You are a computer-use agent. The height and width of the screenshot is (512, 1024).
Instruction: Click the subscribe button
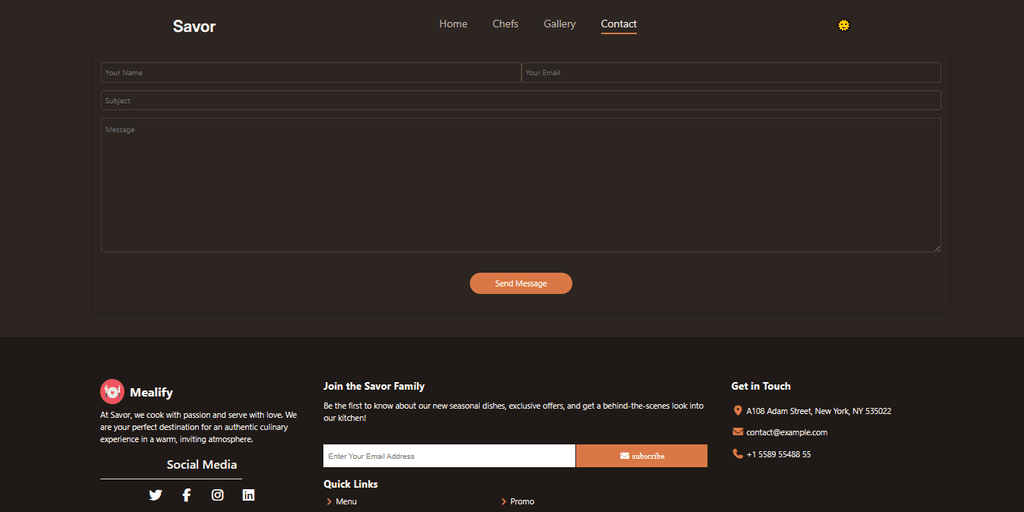pyautogui.click(x=641, y=456)
